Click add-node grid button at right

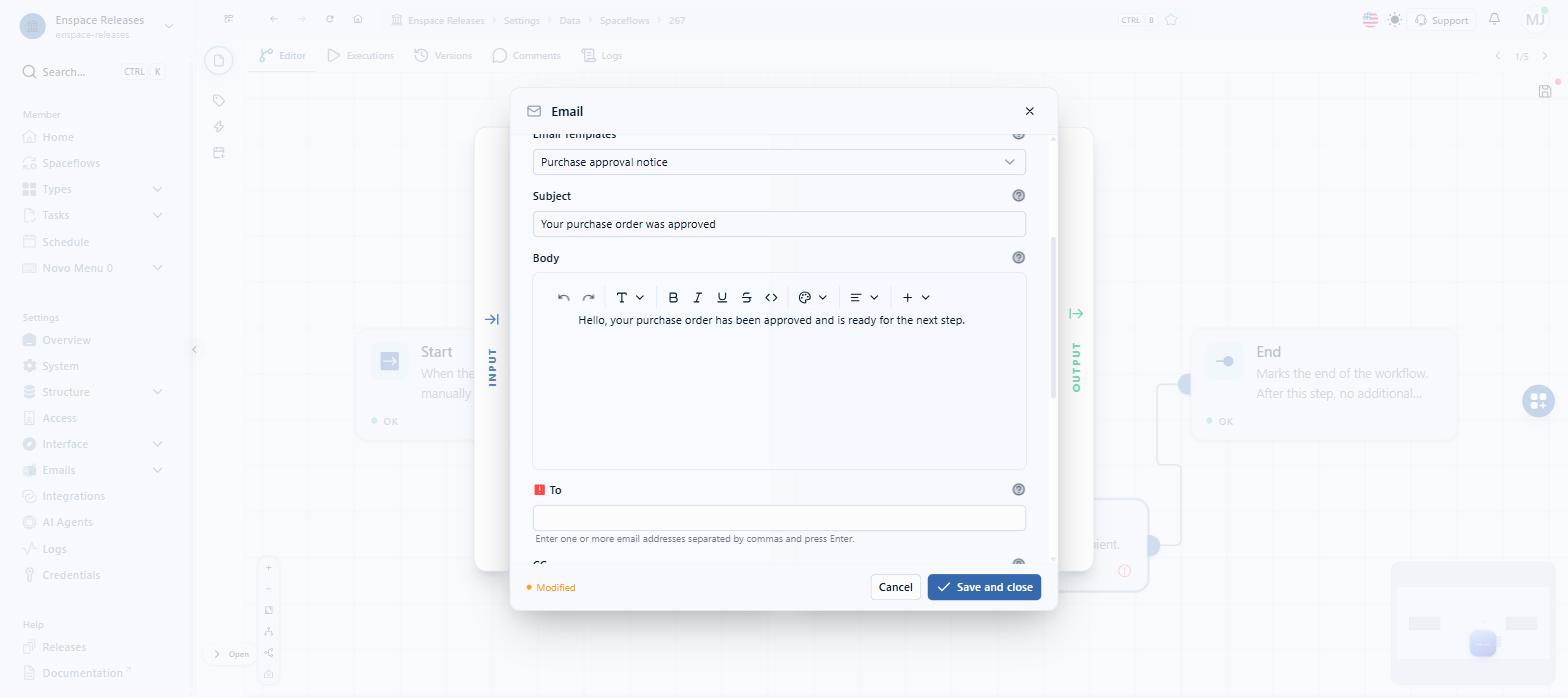coord(1538,401)
